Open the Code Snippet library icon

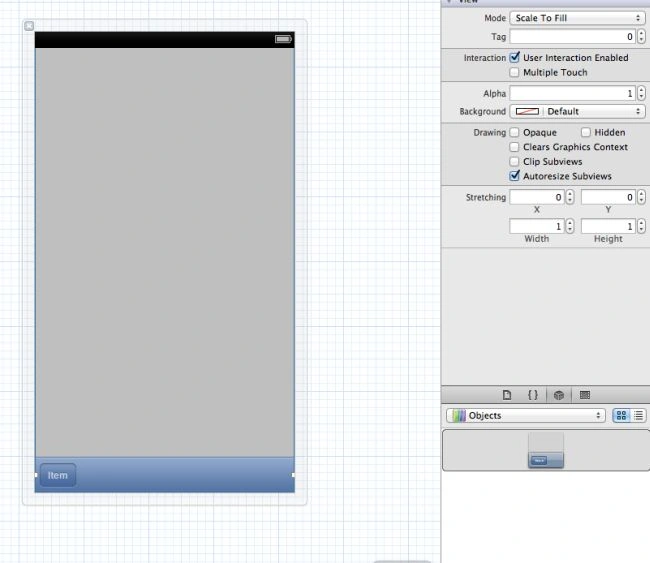pos(533,395)
